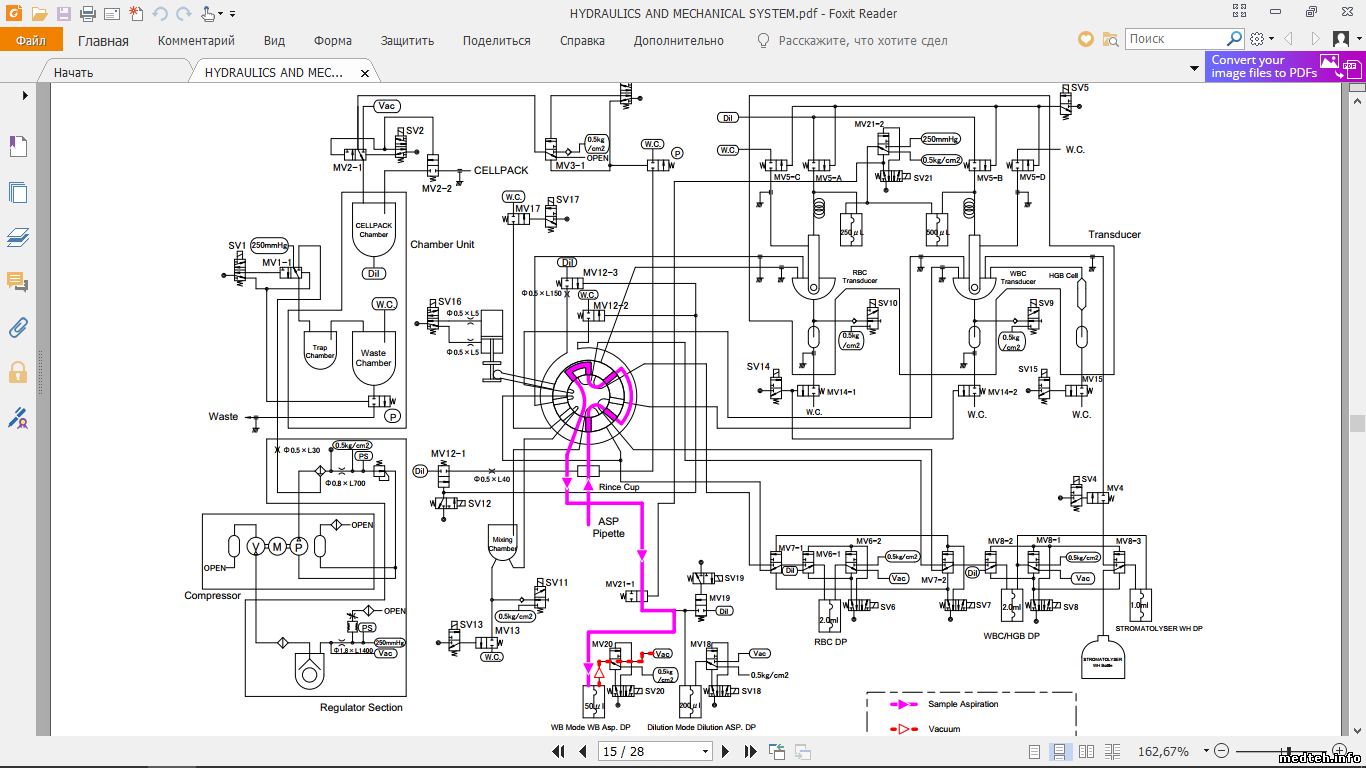Open the Comments panel in sidebar
The image size is (1366, 768).
(18, 283)
